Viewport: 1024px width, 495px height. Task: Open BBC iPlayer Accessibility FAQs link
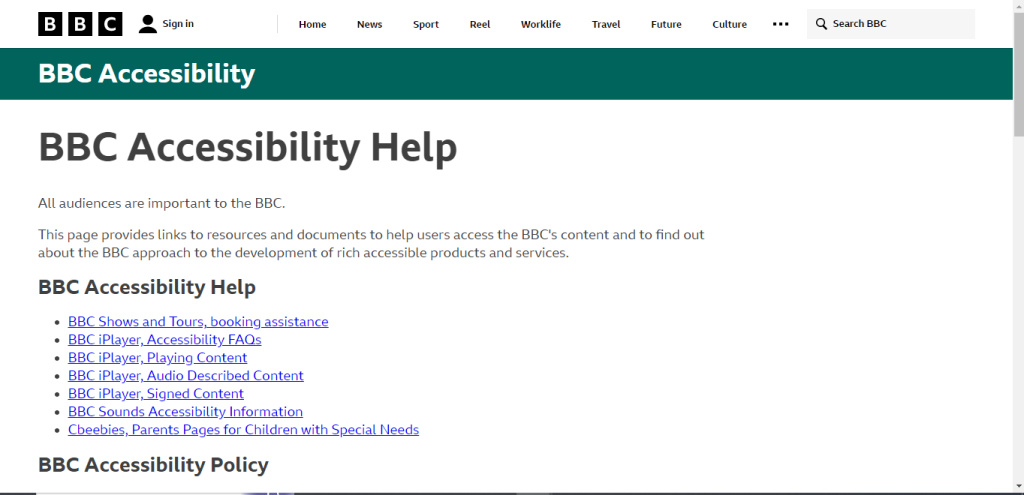click(165, 340)
